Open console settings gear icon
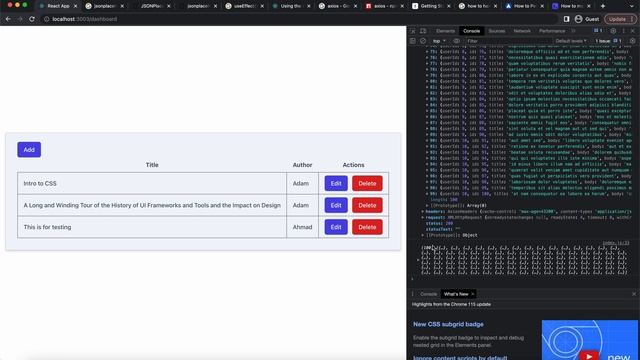640x360 pixels. [632, 41]
